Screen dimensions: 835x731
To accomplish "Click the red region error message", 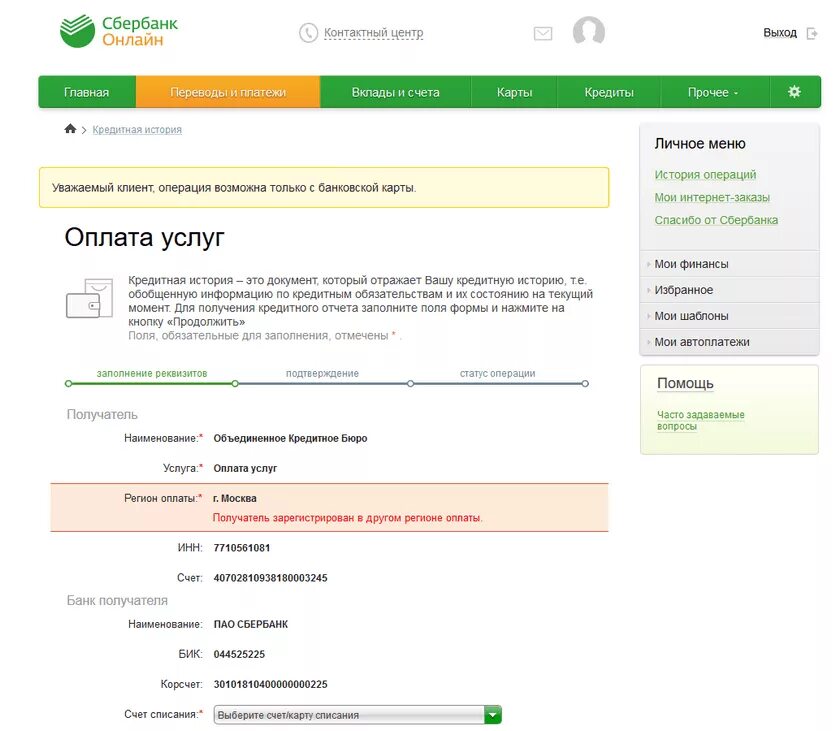I will tap(347, 518).
